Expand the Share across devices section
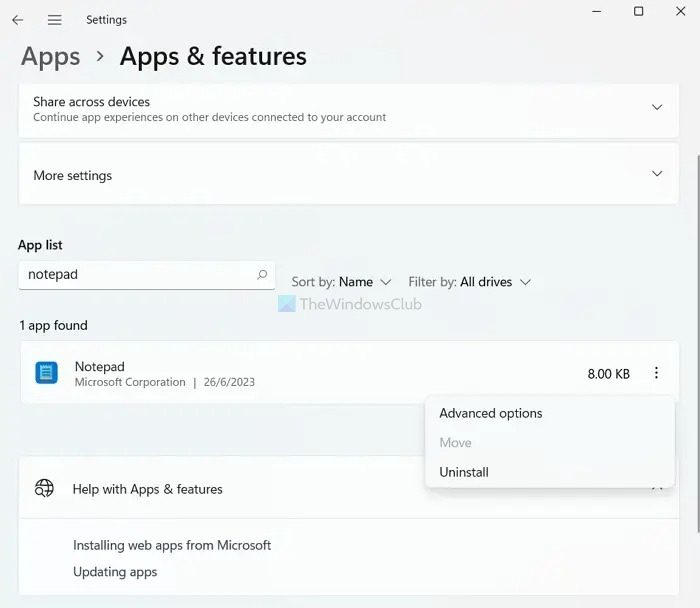Screen dimensions: 700x608 tap(349, 110)
